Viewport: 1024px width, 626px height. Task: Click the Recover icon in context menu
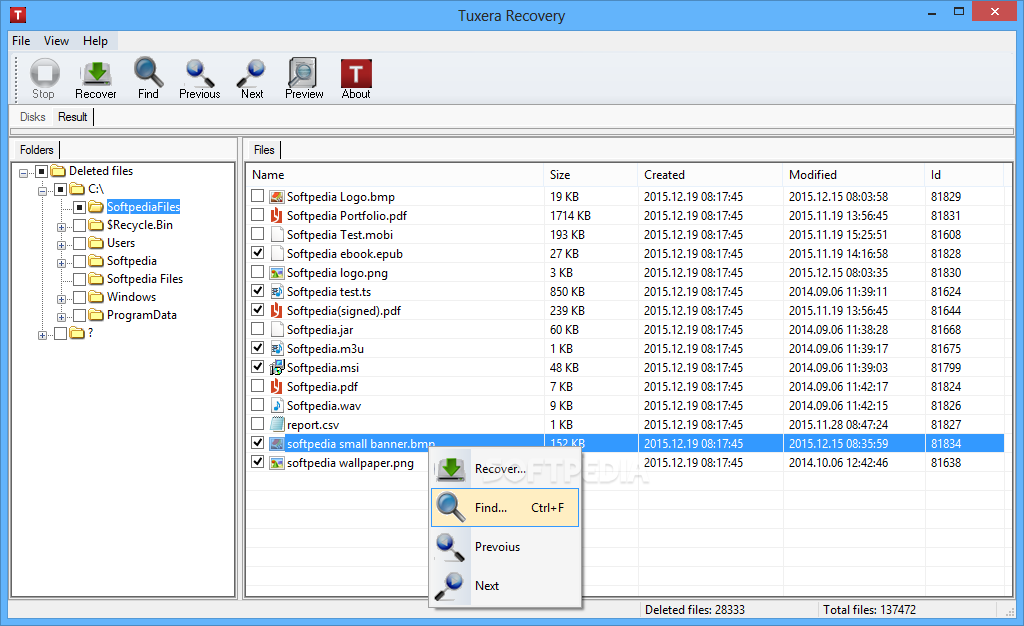click(x=451, y=469)
